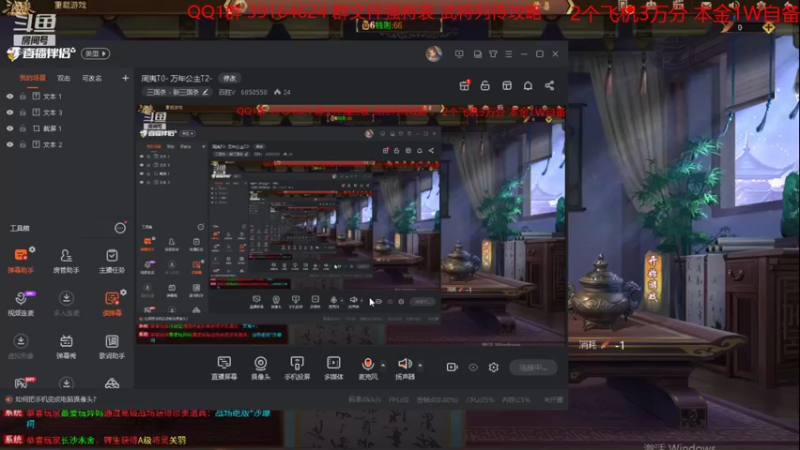Click the CPU usage status text

coord(480,399)
